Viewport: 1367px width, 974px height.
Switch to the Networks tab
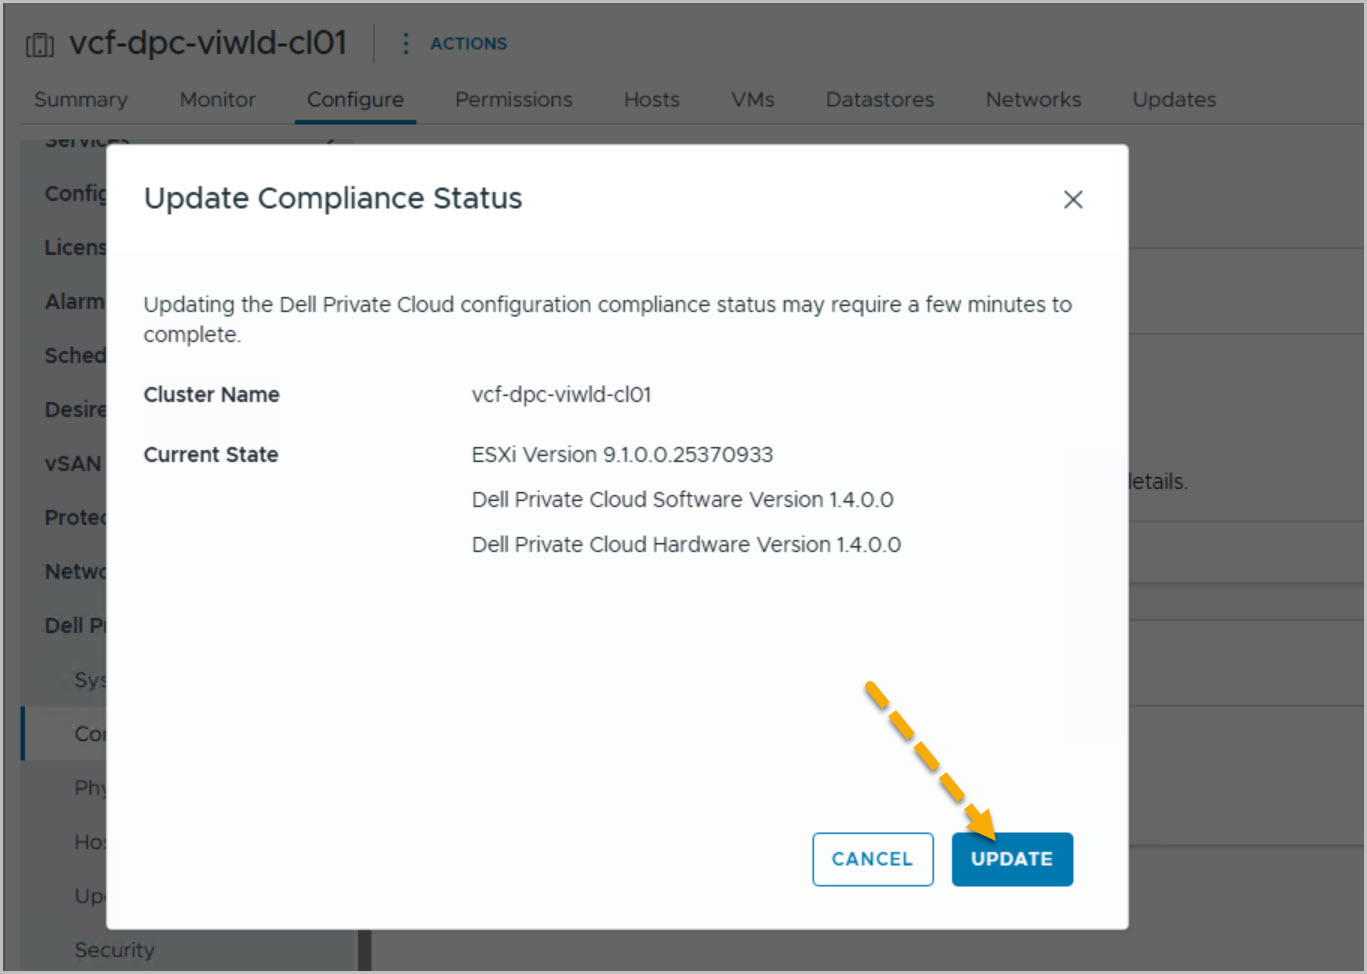(1033, 100)
